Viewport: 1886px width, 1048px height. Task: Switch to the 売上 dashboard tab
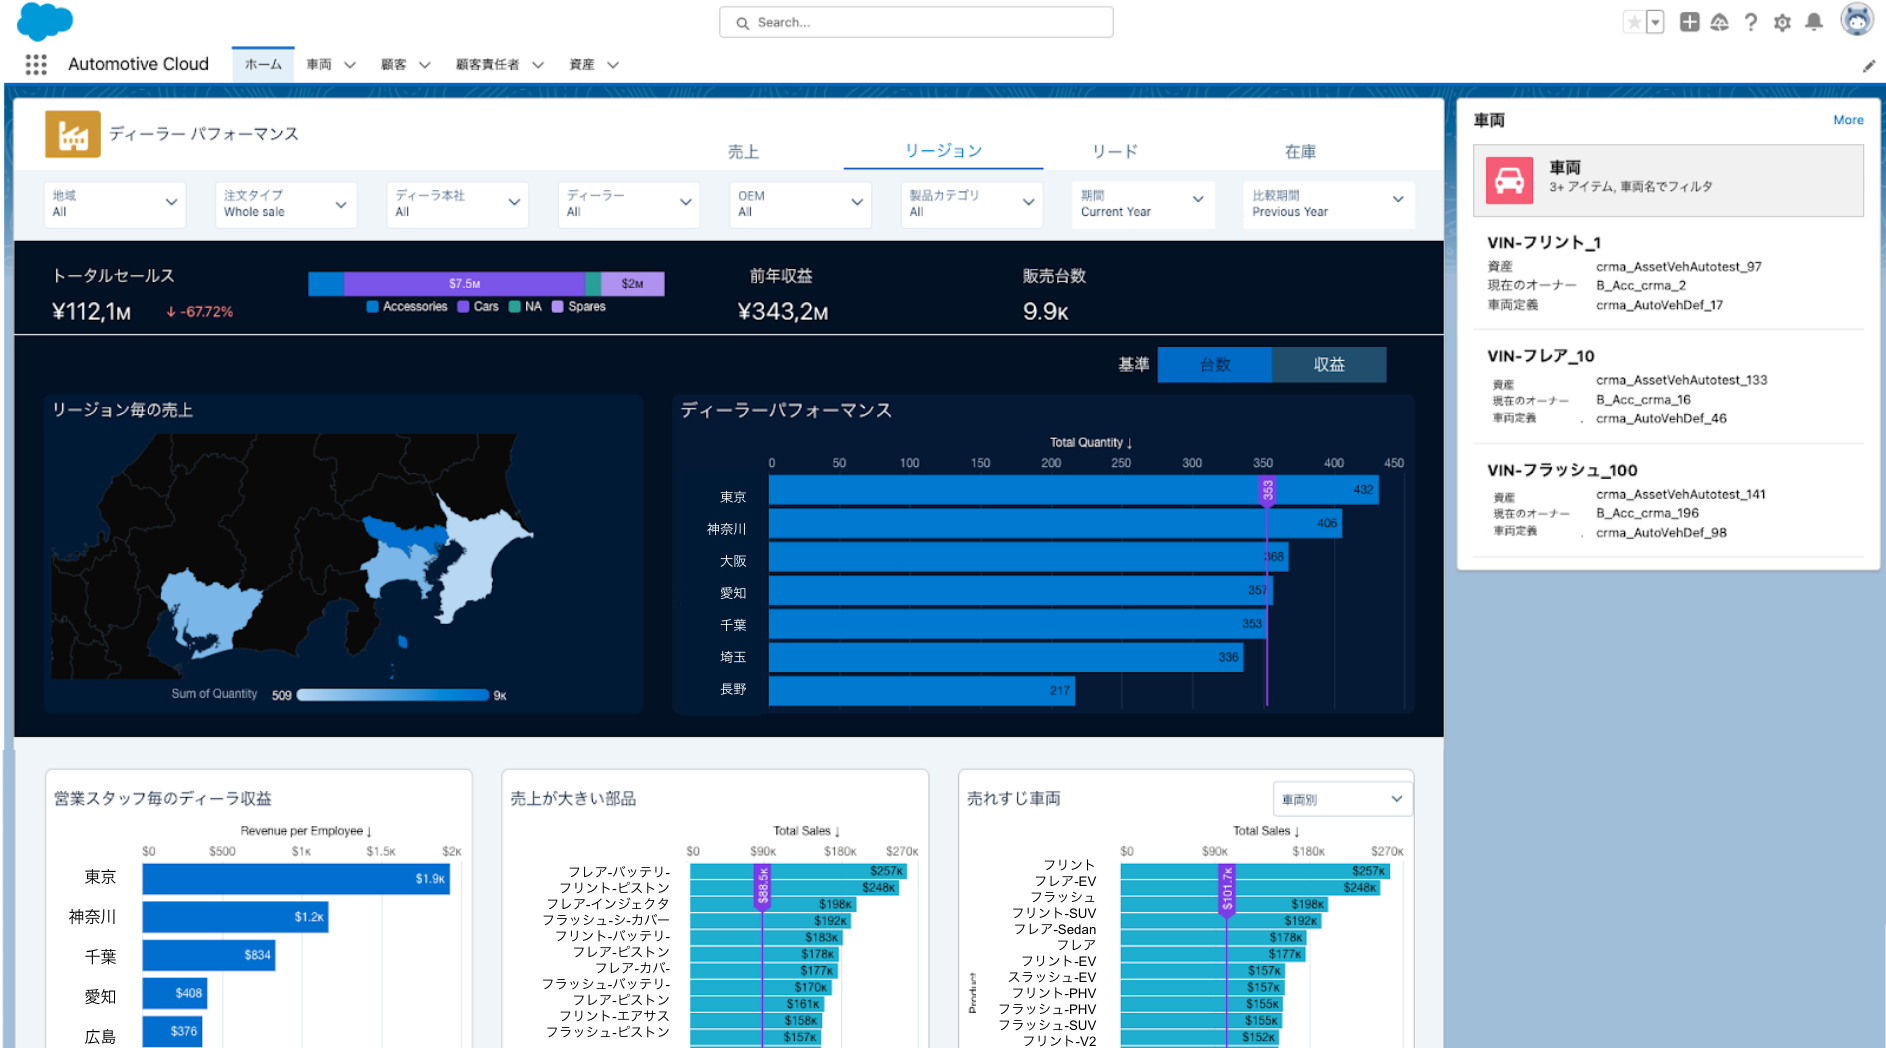tap(743, 152)
